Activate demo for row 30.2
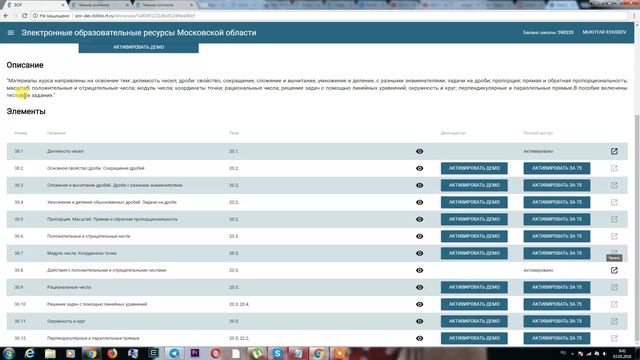 pyautogui.click(x=474, y=168)
